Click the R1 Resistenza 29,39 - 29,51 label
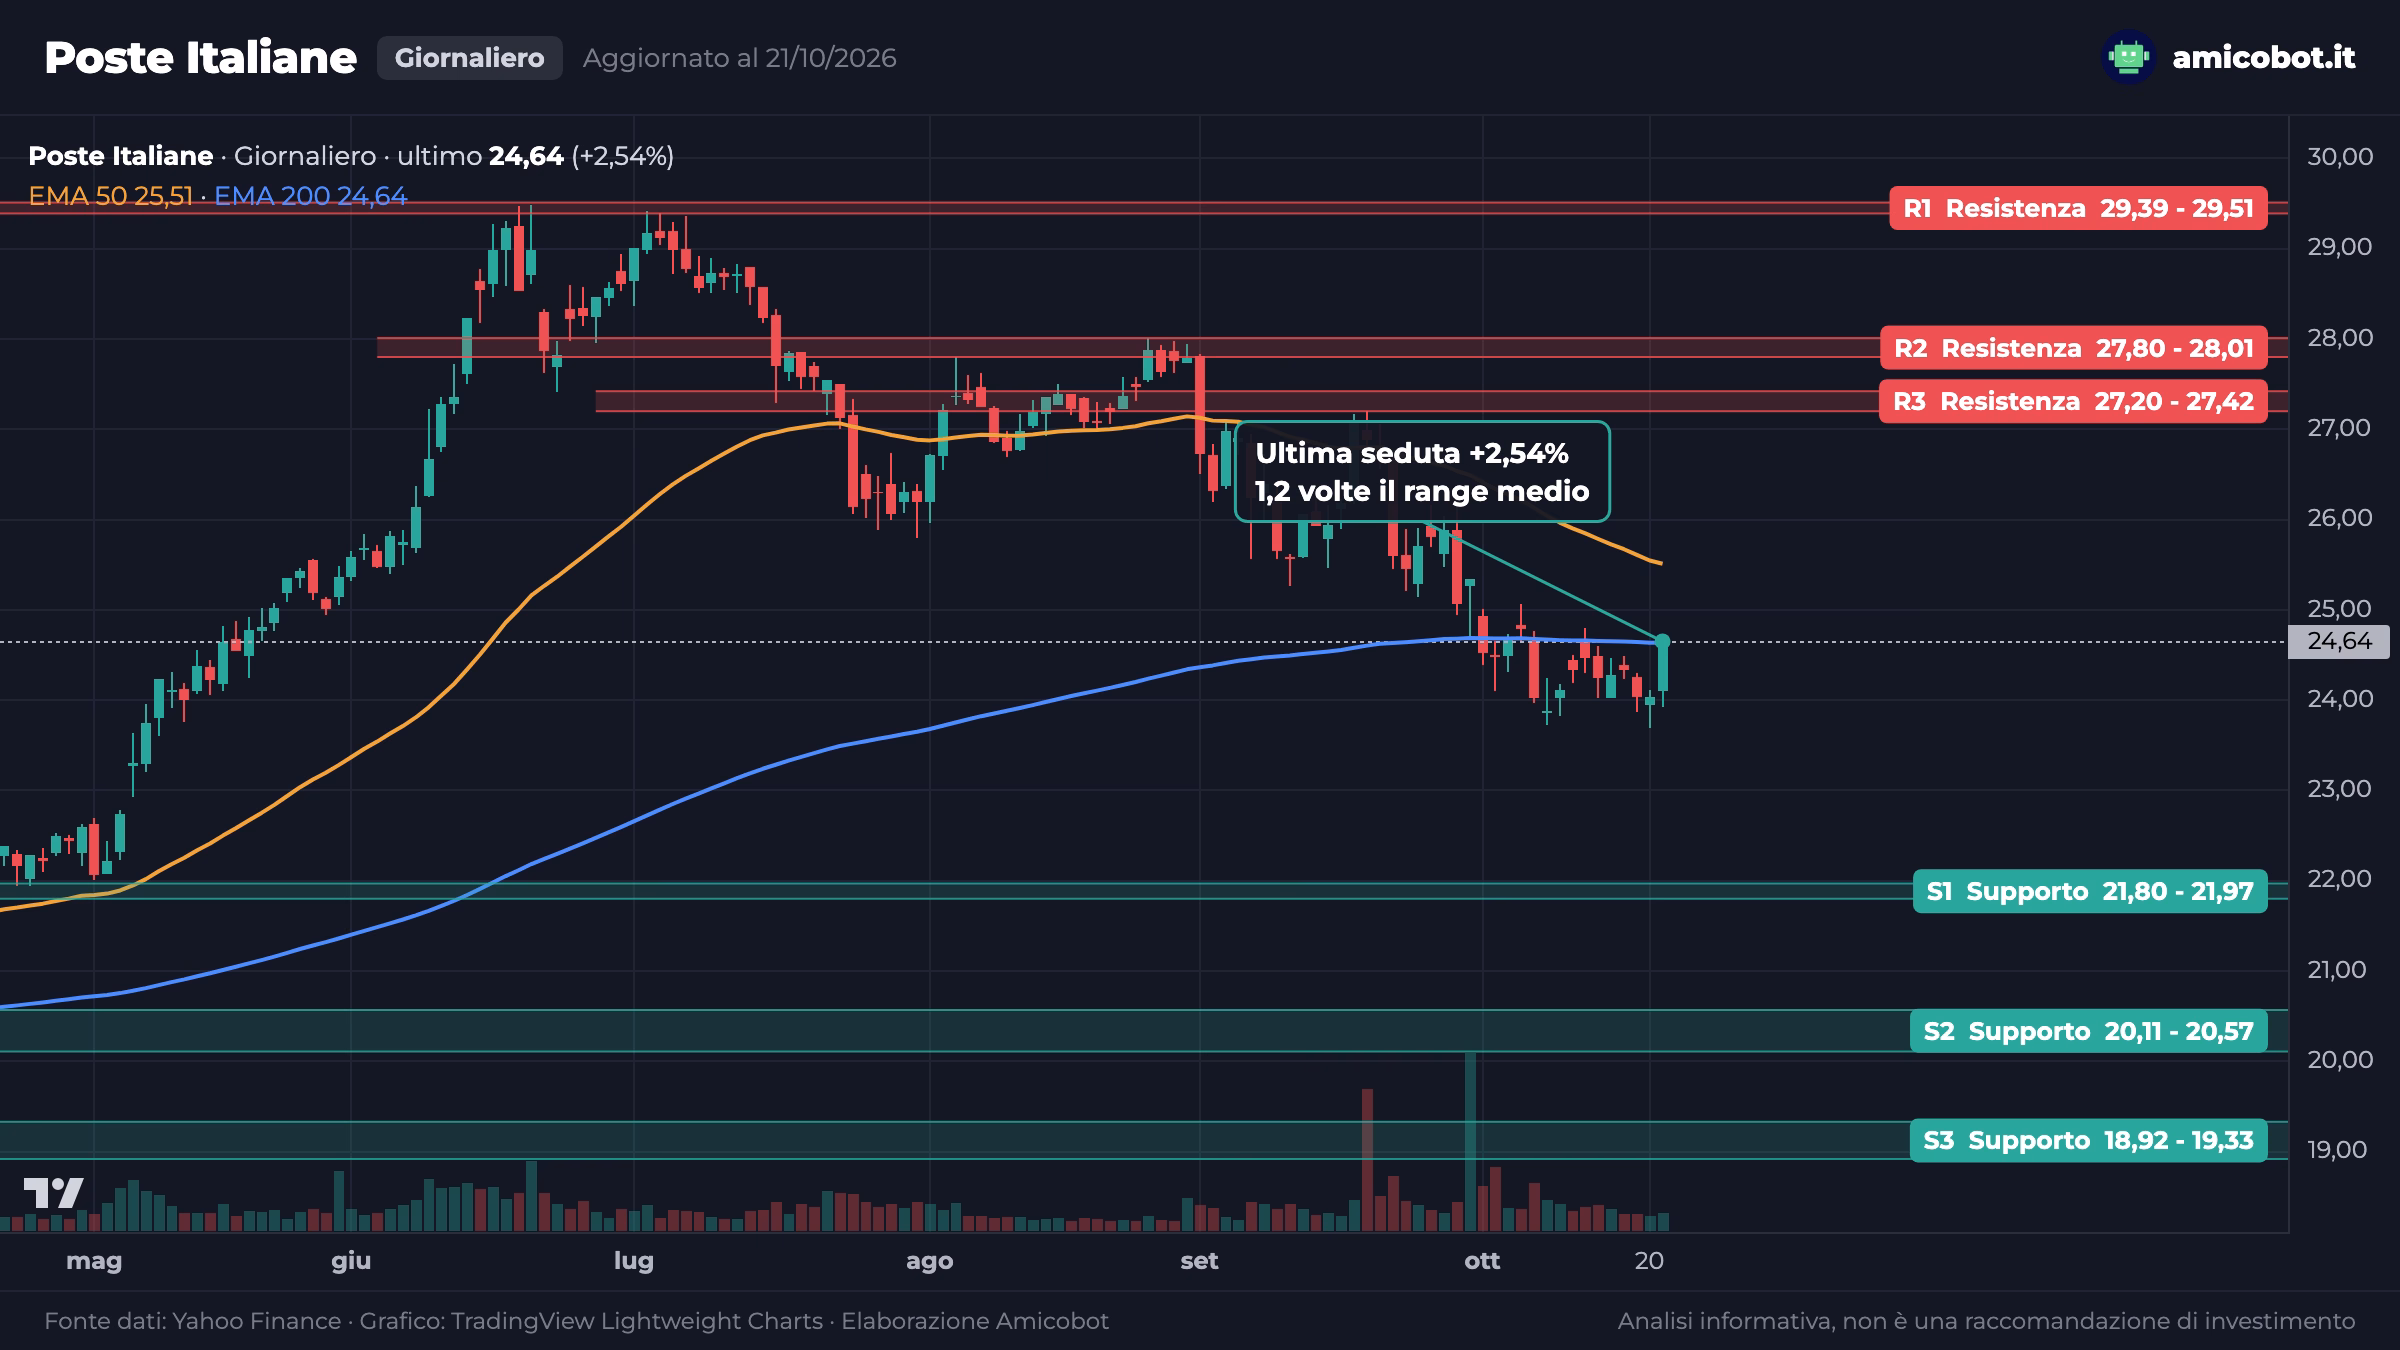2400x1350 pixels. pyautogui.click(x=2078, y=208)
